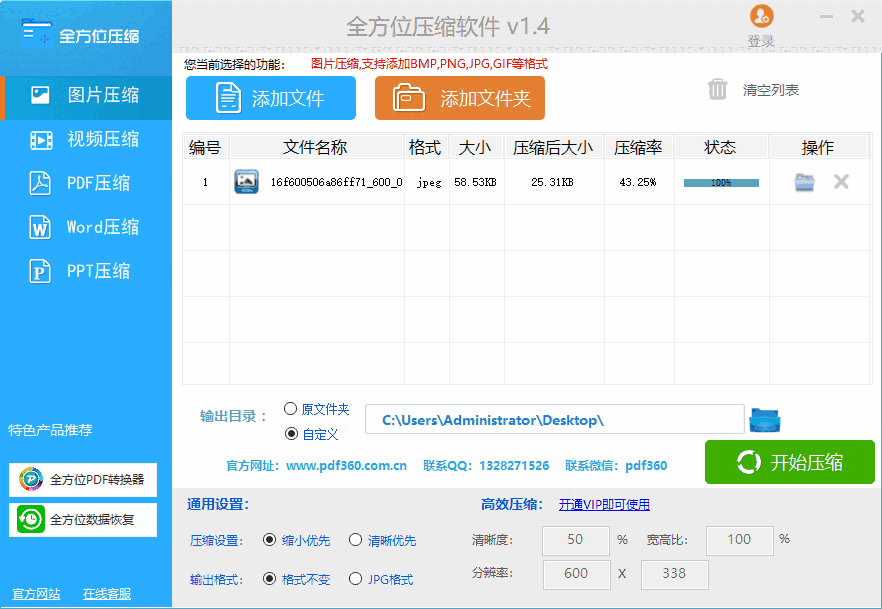Click the trash icon beside 清空列表

(718, 89)
